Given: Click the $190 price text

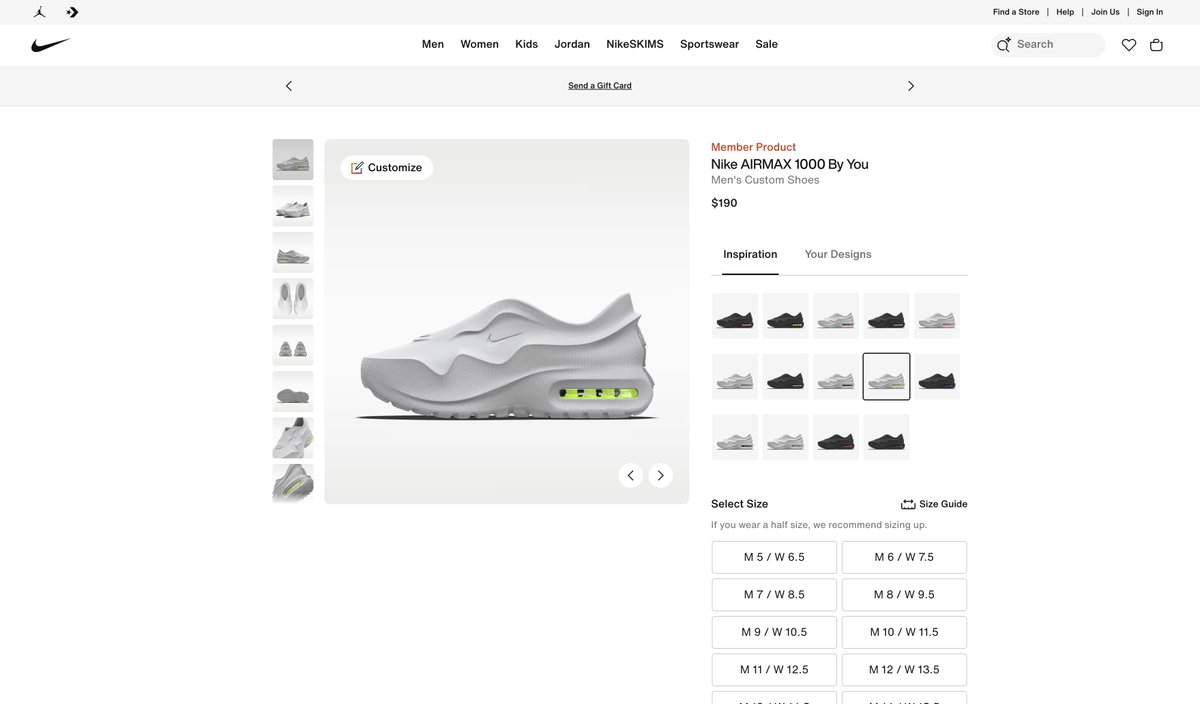Looking at the screenshot, I should (x=724, y=203).
